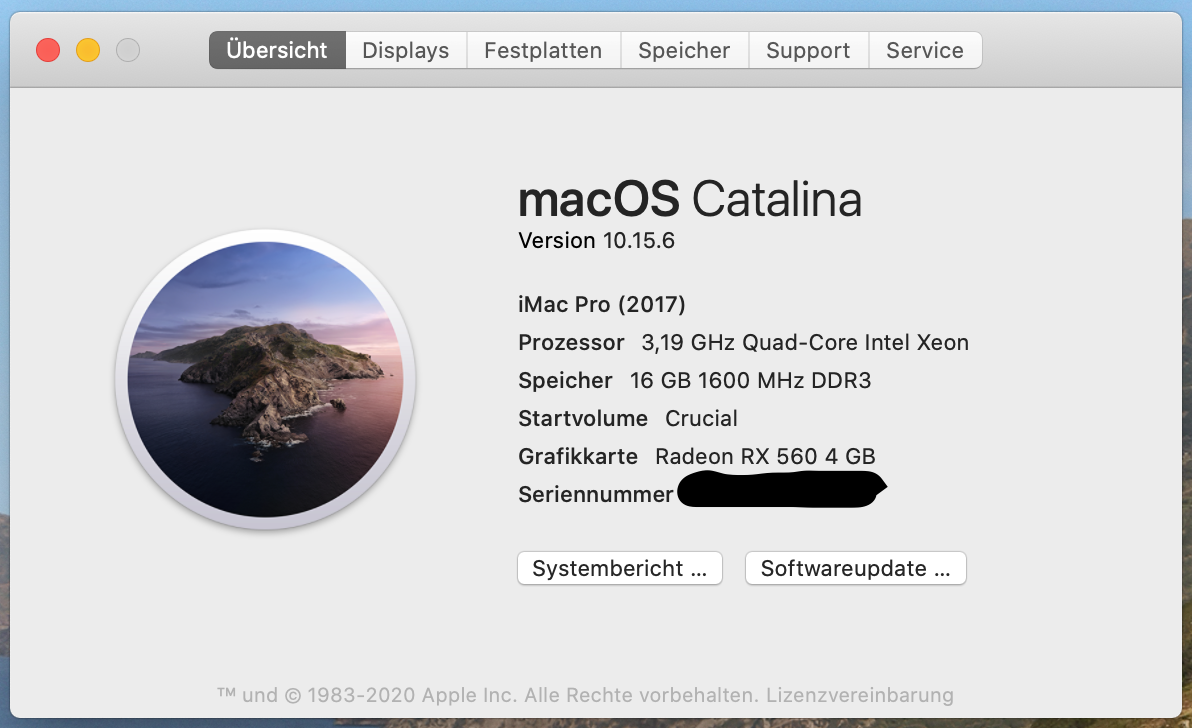Open the Systembericht report
The height and width of the screenshot is (728, 1192).
[620, 569]
